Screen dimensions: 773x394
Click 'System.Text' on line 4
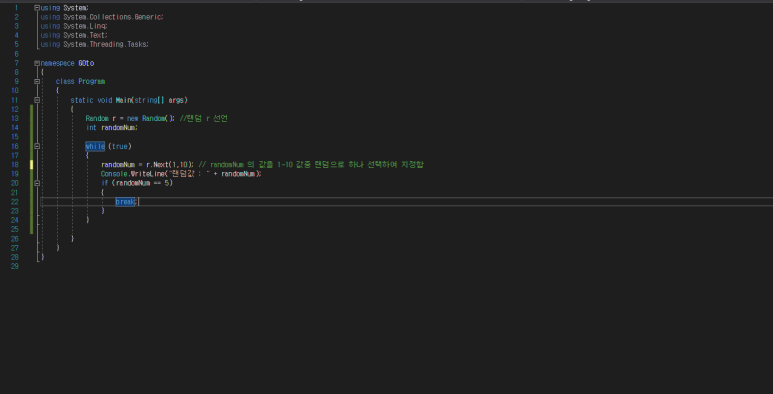(x=84, y=36)
